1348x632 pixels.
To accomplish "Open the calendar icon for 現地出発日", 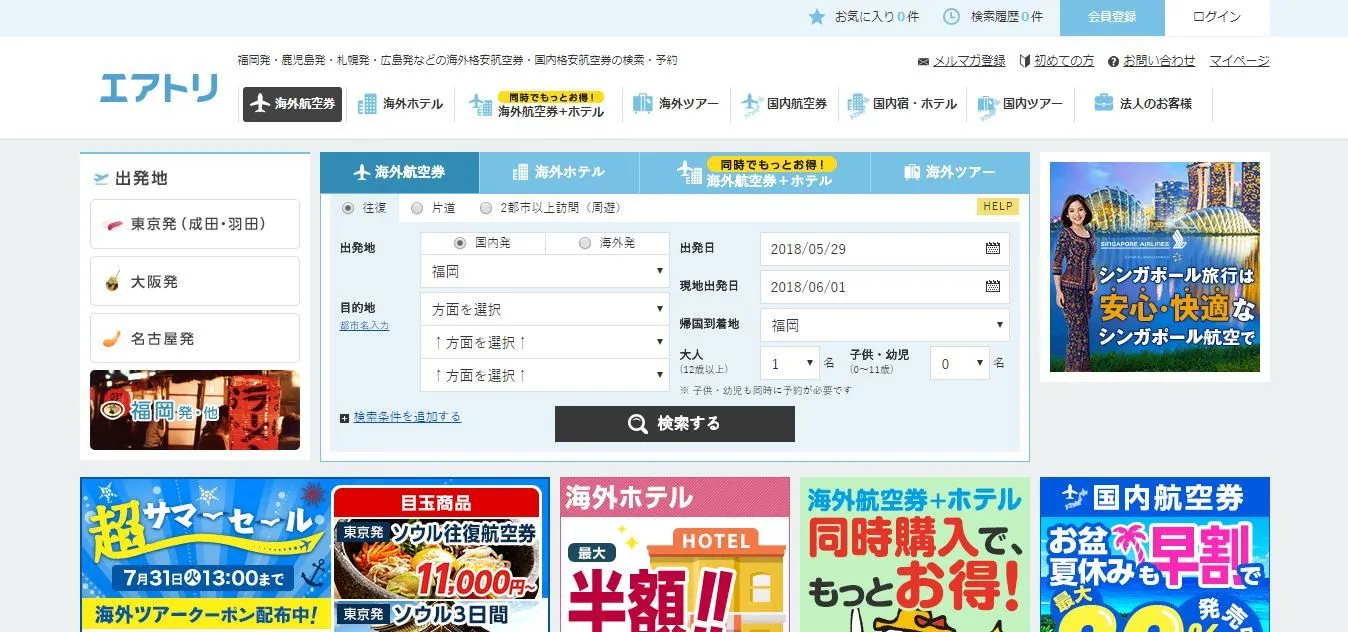I will click(992, 287).
